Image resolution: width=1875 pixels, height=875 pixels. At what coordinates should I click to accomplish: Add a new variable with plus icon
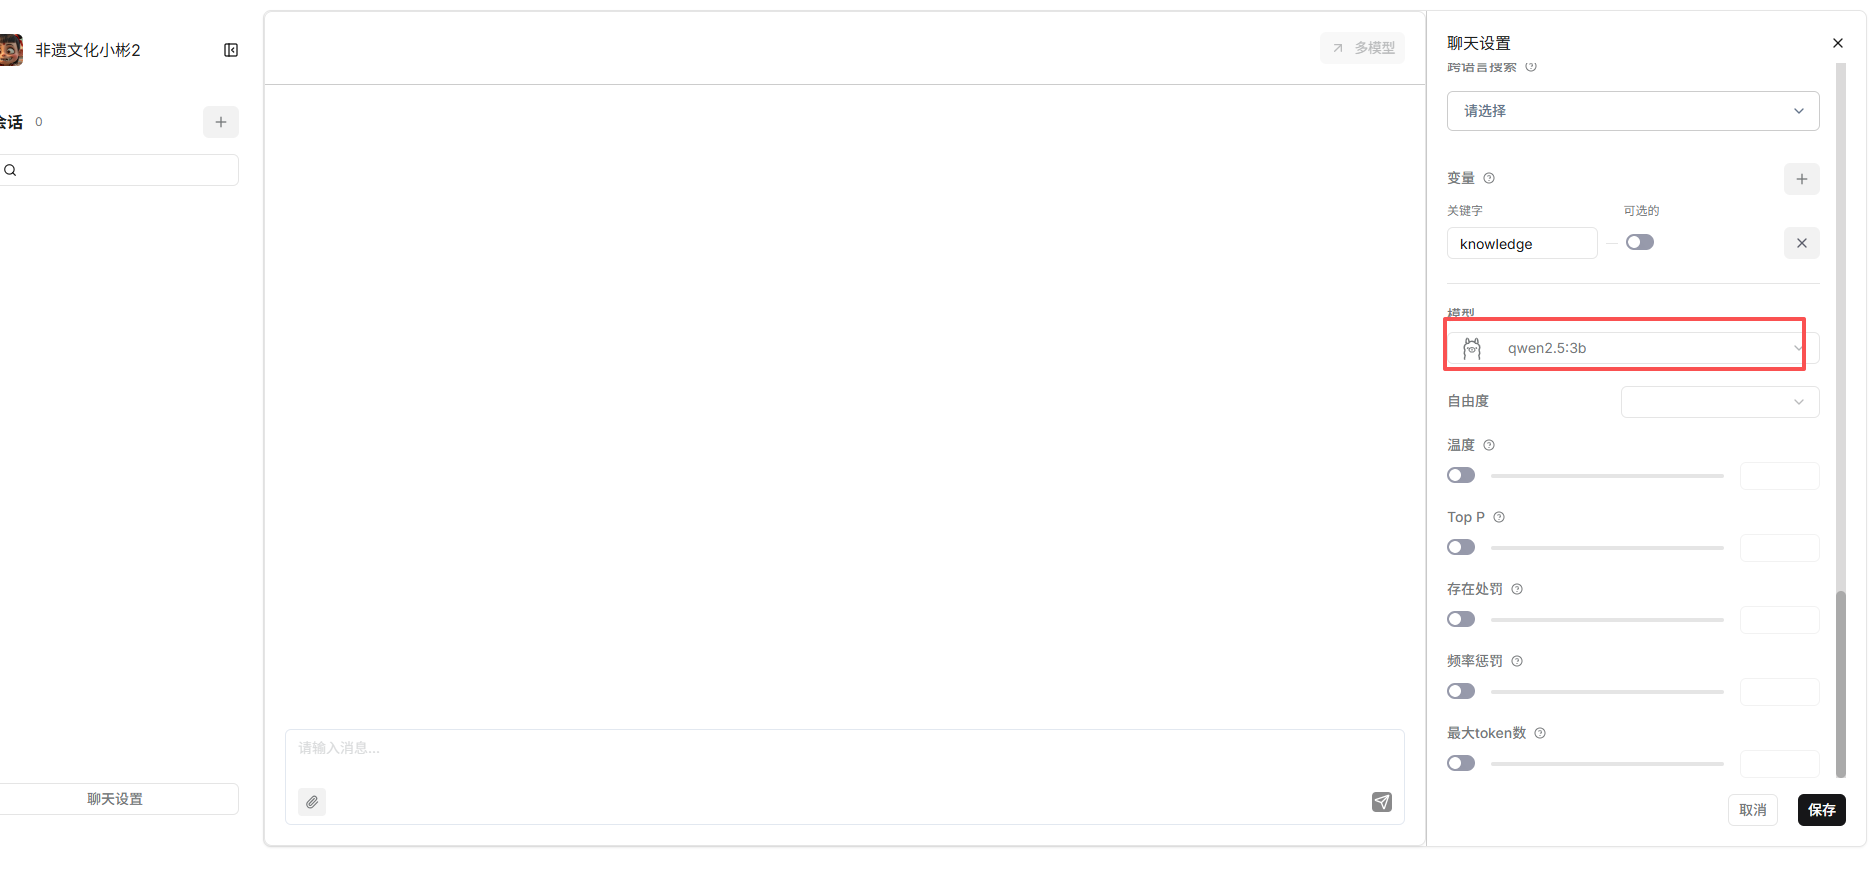click(1801, 179)
